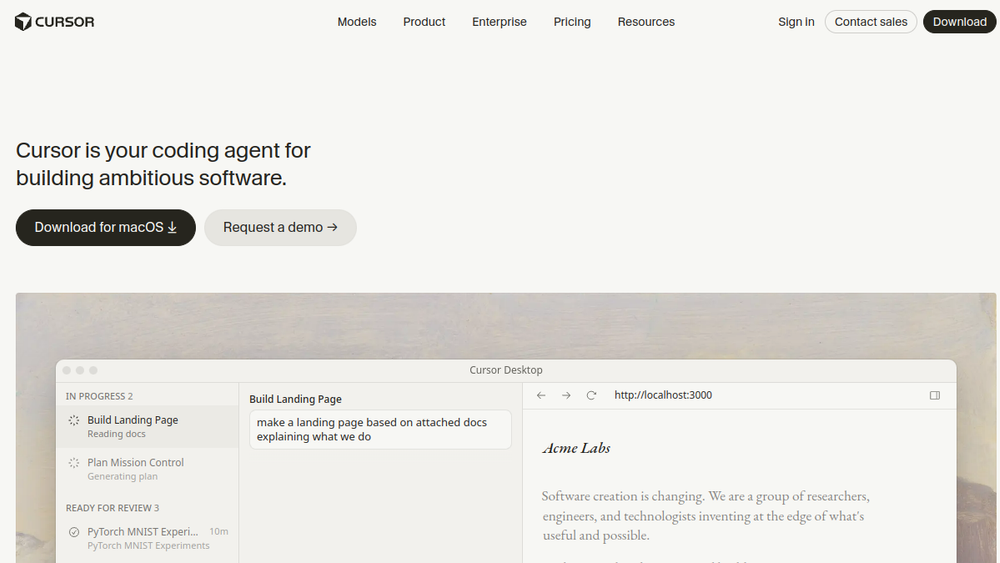
Task: Select the Plan Mission Control task
Action: tap(147, 469)
